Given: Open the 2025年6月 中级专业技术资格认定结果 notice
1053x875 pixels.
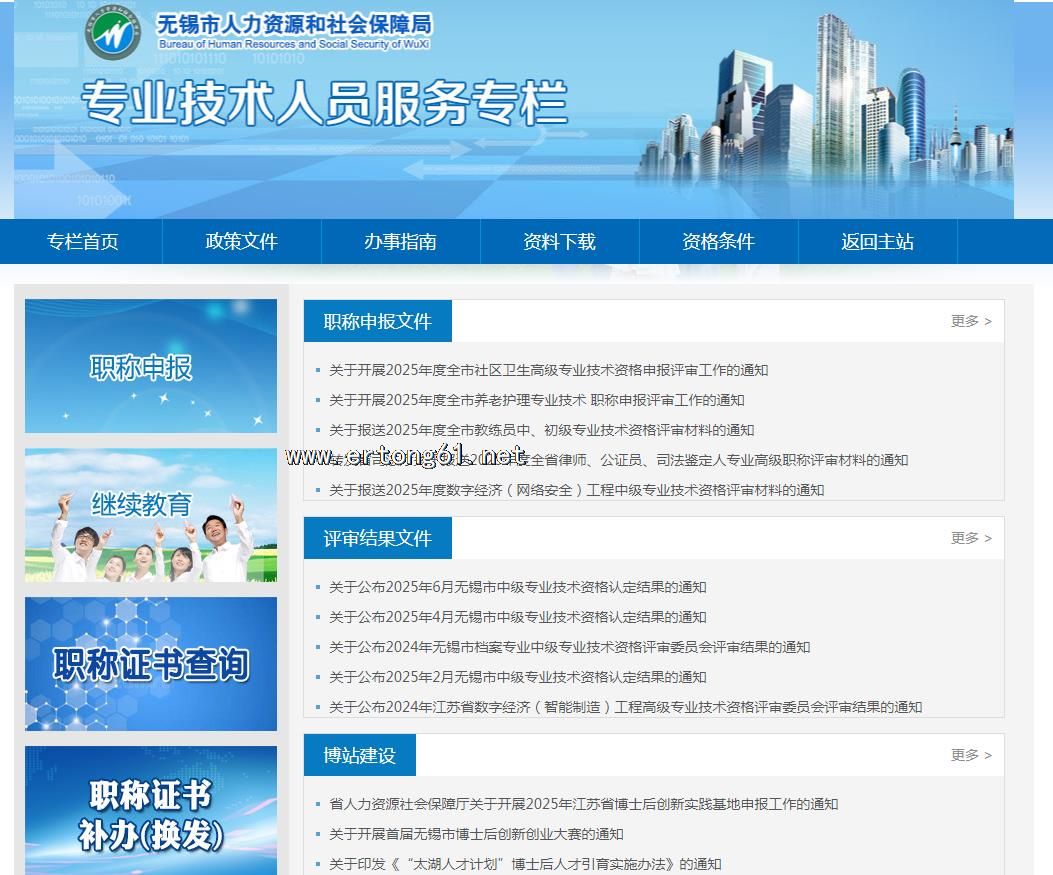Looking at the screenshot, I should tap(517, 587).
